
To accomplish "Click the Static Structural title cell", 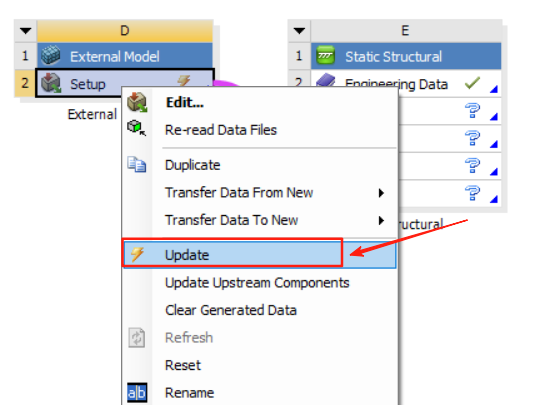I will [x=406, y=56].
